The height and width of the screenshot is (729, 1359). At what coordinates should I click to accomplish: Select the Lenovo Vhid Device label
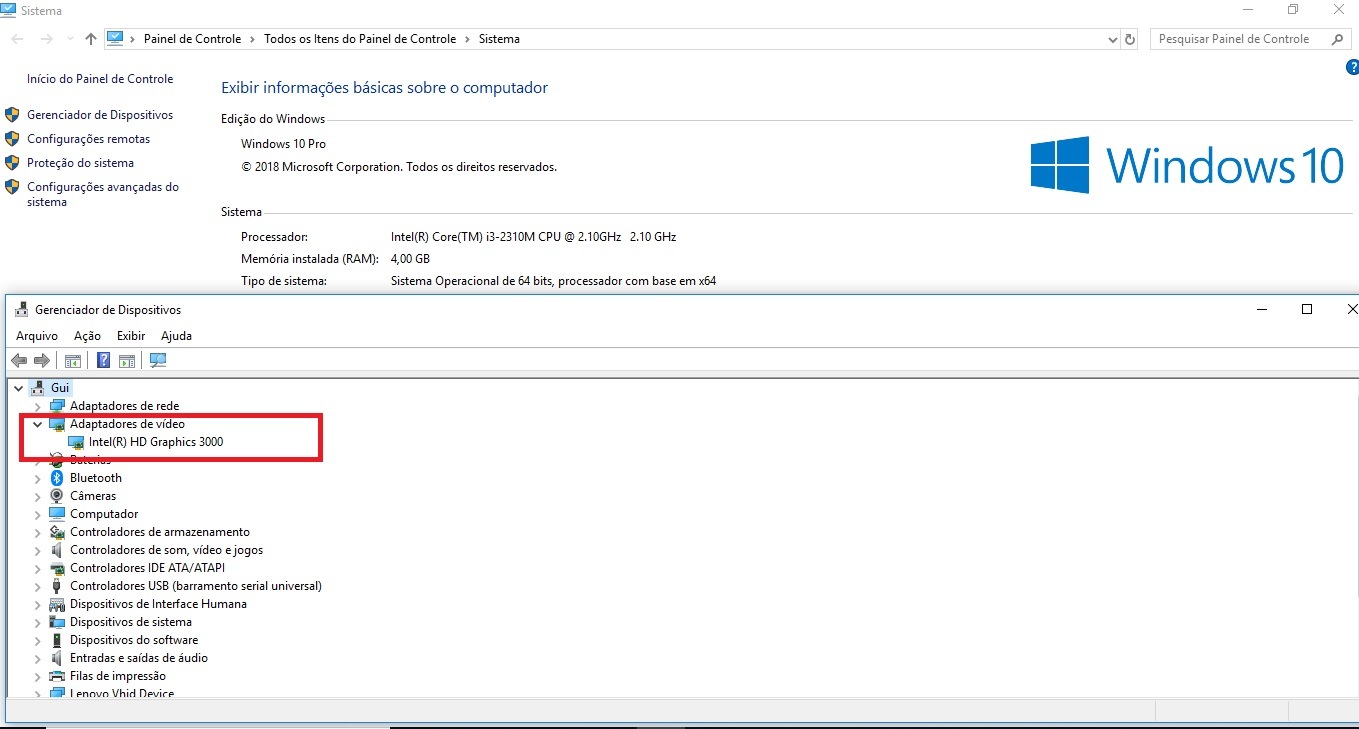click(x=122, y=693)
